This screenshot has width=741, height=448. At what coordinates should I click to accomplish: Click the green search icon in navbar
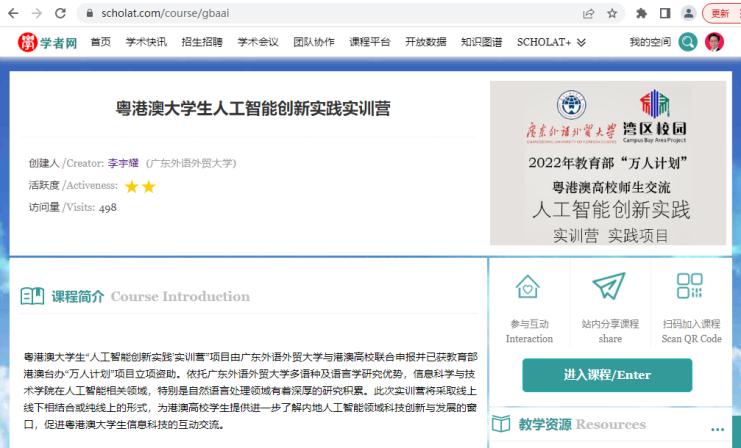click(x=687, y=42)
